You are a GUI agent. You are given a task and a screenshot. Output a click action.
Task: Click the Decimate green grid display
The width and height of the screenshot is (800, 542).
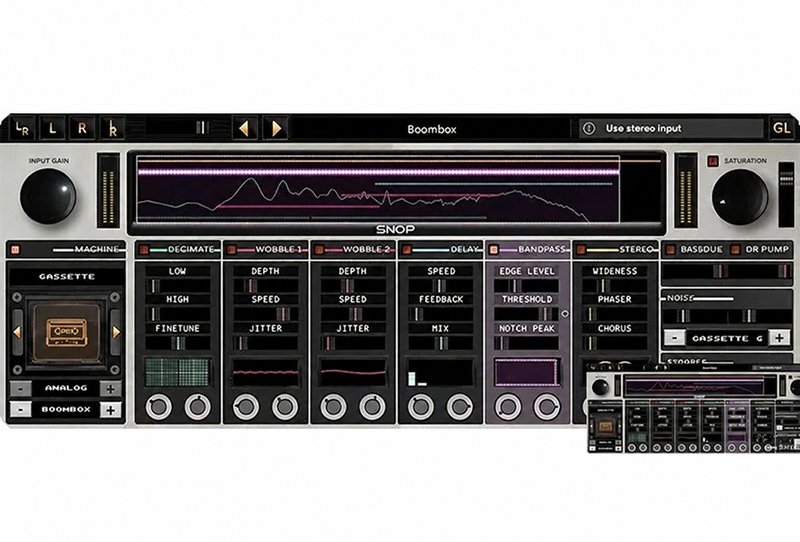coord(178,372)
